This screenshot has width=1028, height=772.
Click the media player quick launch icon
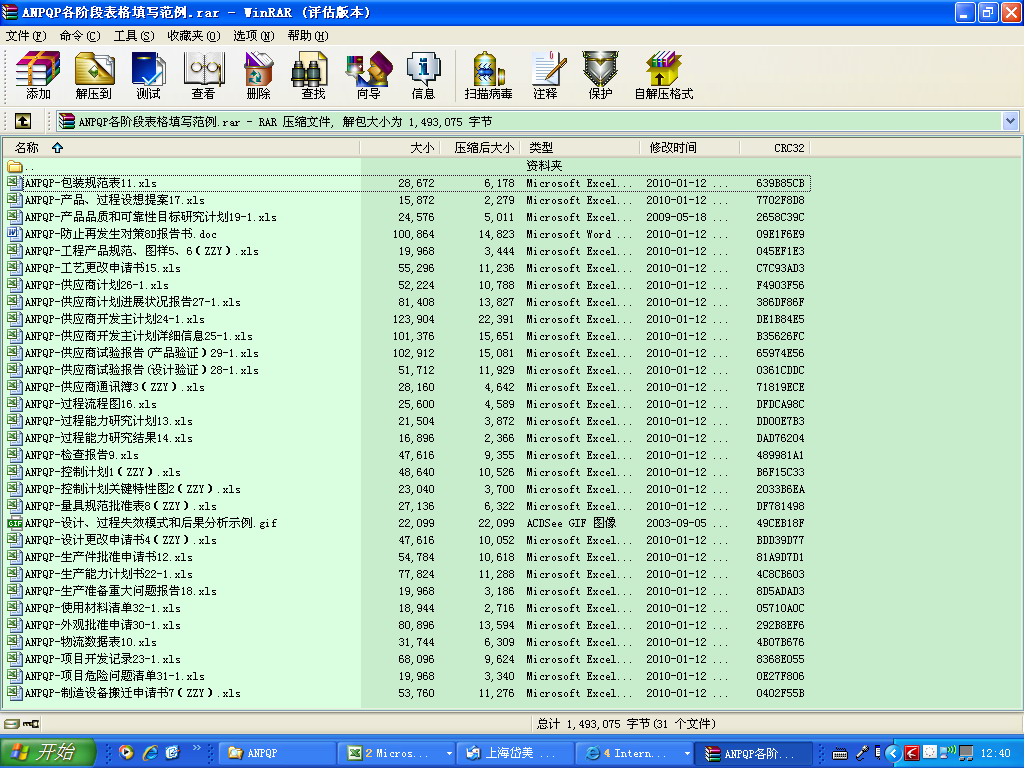pos(127,753)
